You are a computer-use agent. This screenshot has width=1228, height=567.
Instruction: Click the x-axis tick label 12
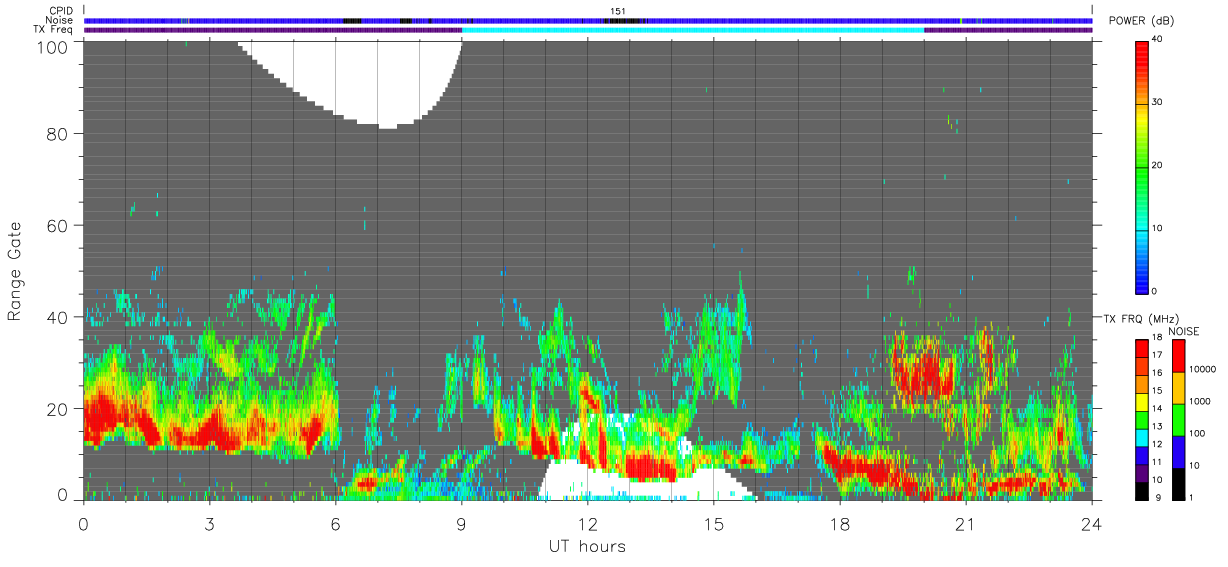pyautogui.click(x=587, y=523)
